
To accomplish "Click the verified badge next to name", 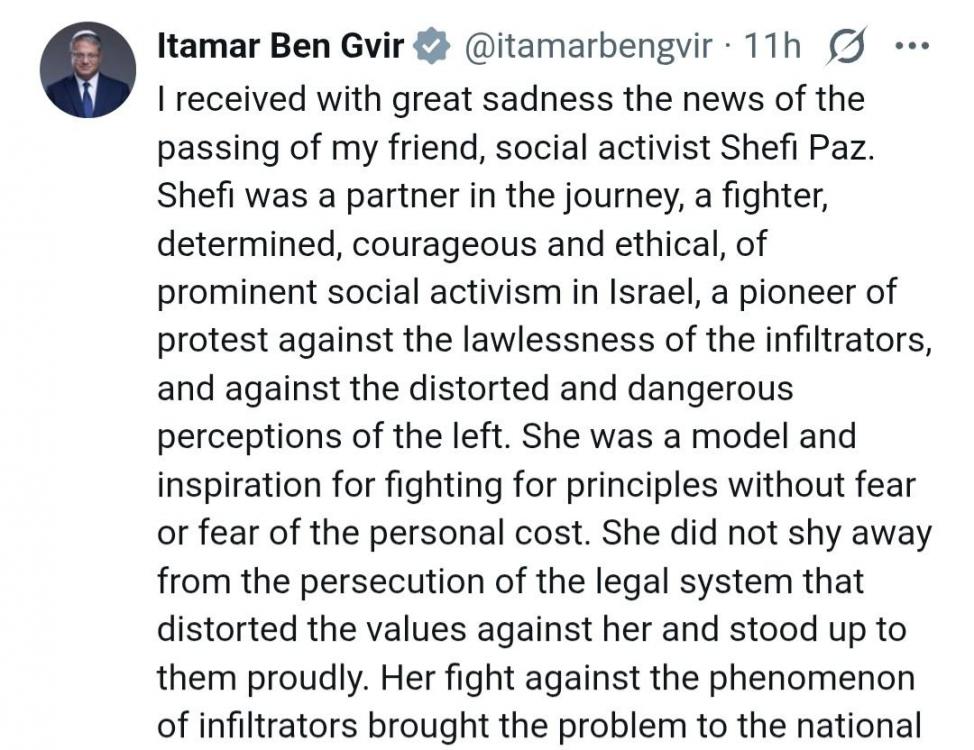I will pyautogui.click(x=432, y=47).
